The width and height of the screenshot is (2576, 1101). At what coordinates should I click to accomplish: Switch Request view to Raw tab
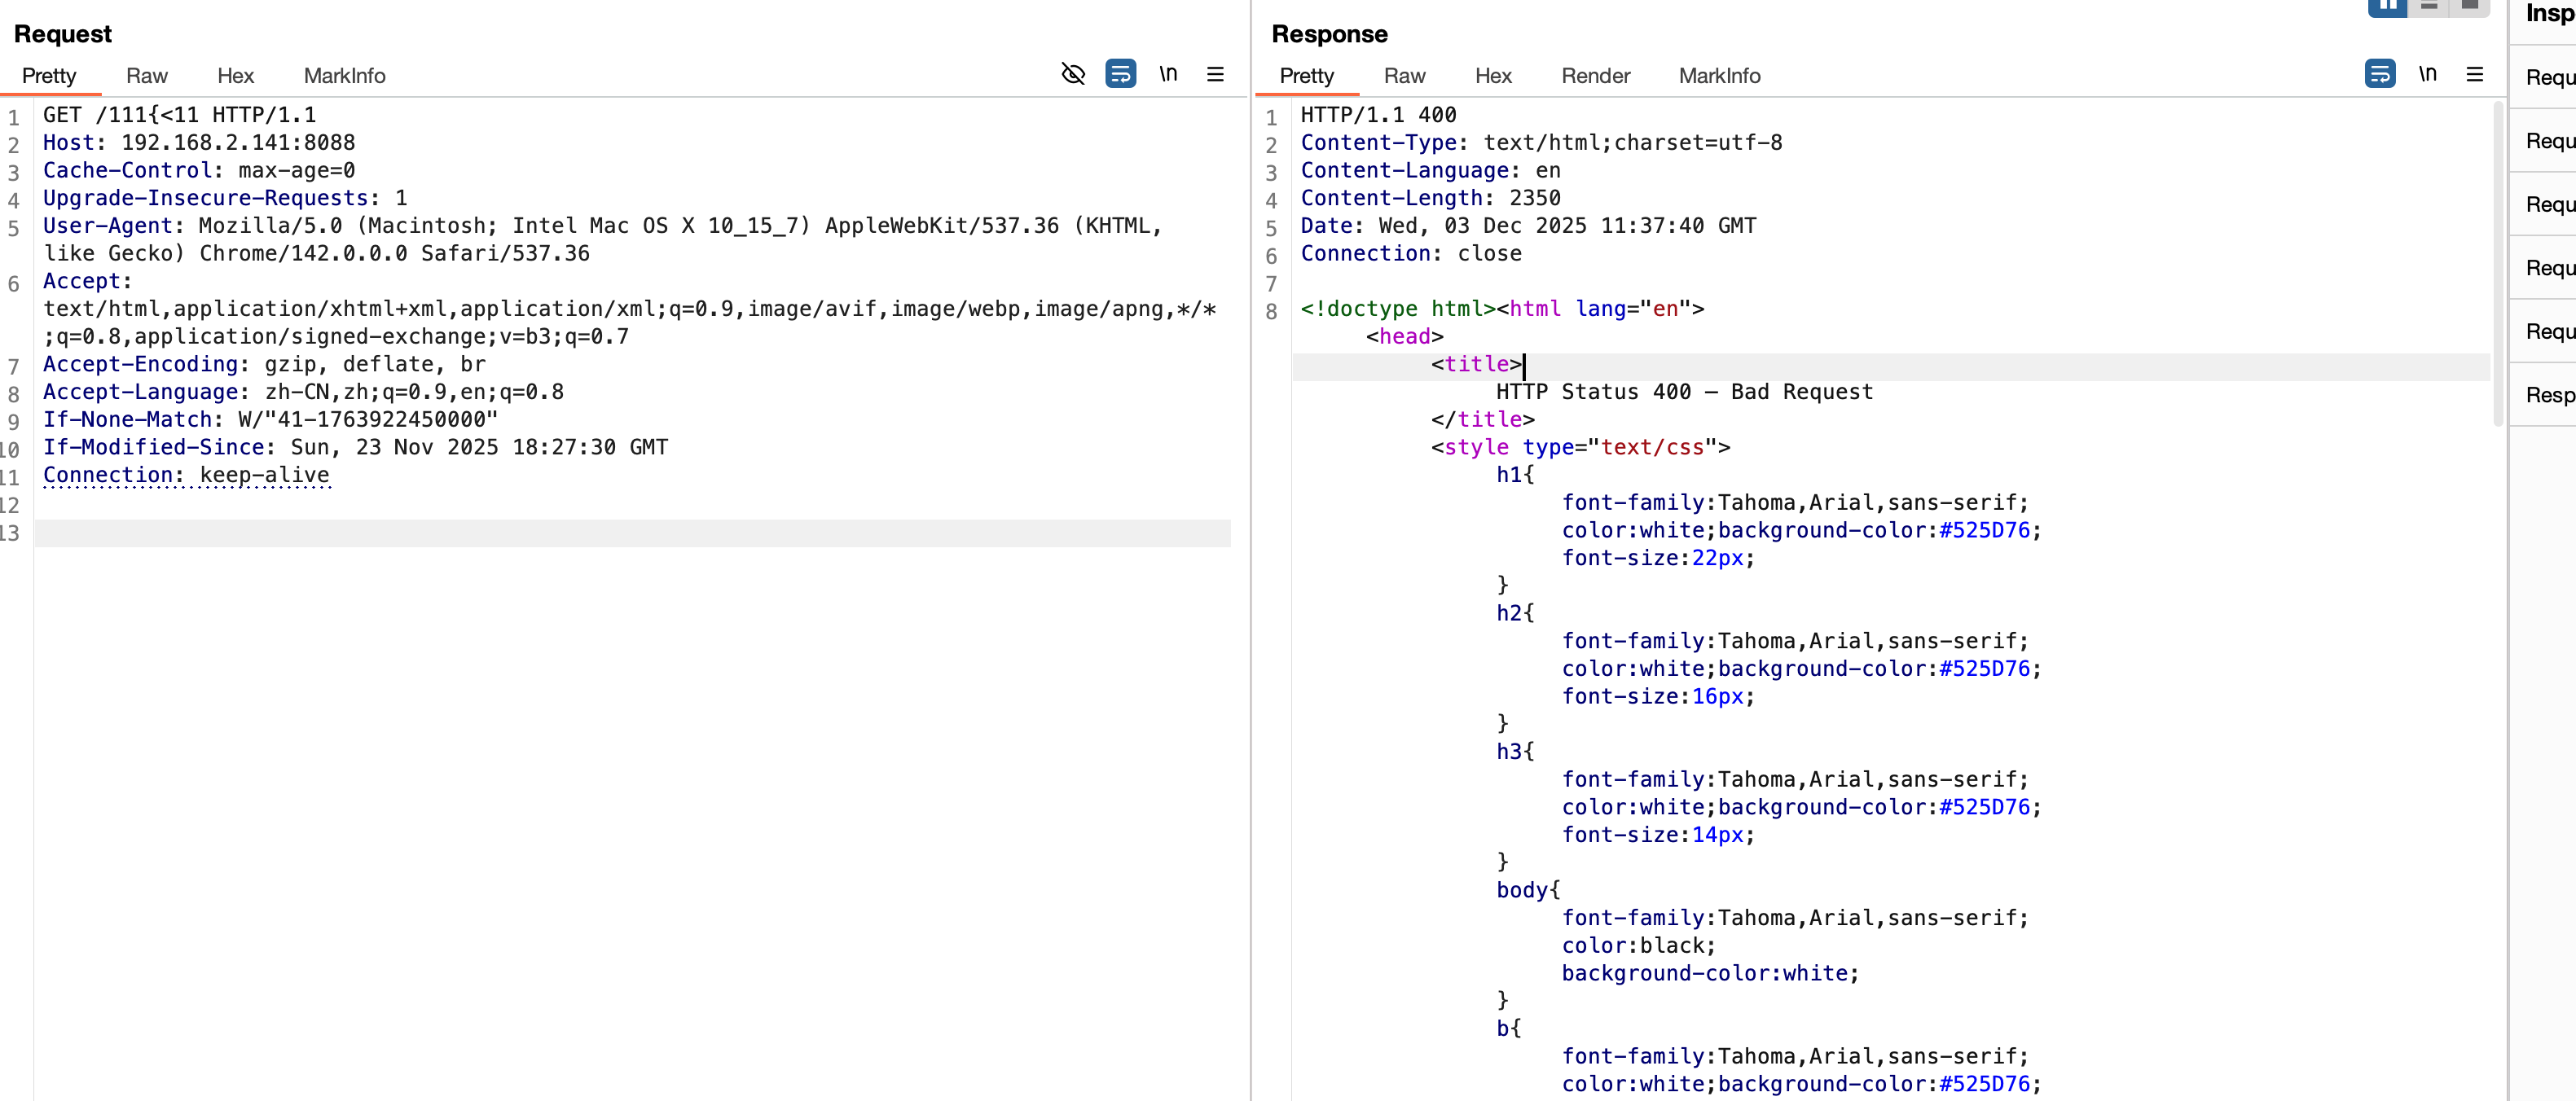click(147, 76)
